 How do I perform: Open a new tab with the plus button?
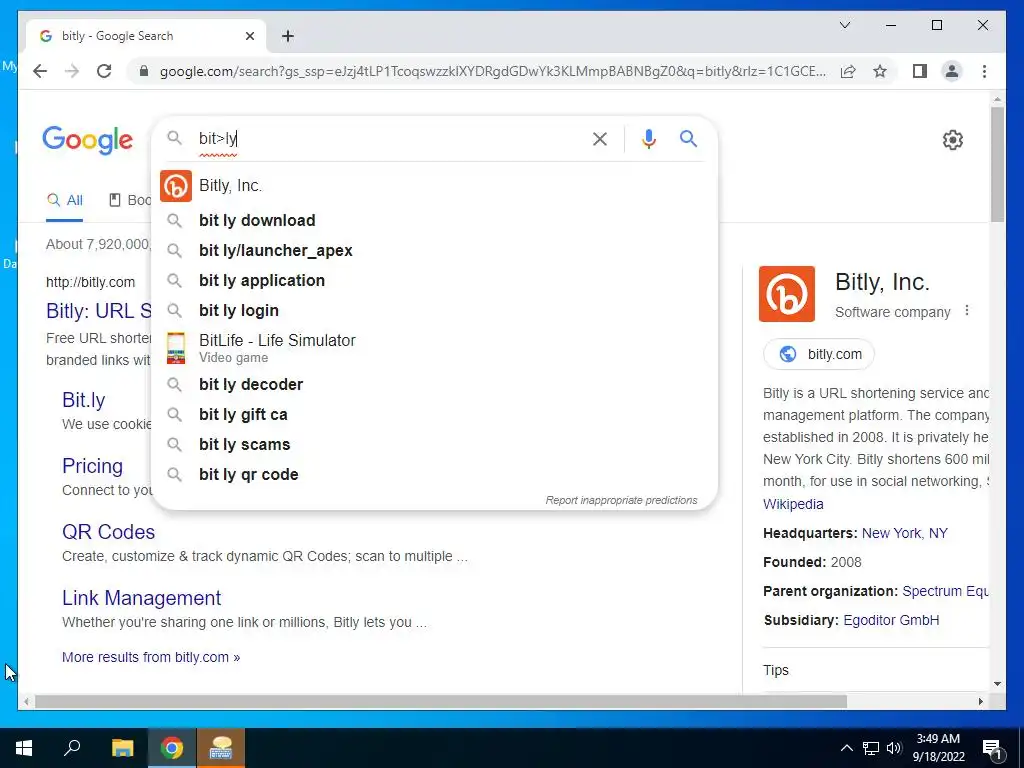(x=287, y=36)
